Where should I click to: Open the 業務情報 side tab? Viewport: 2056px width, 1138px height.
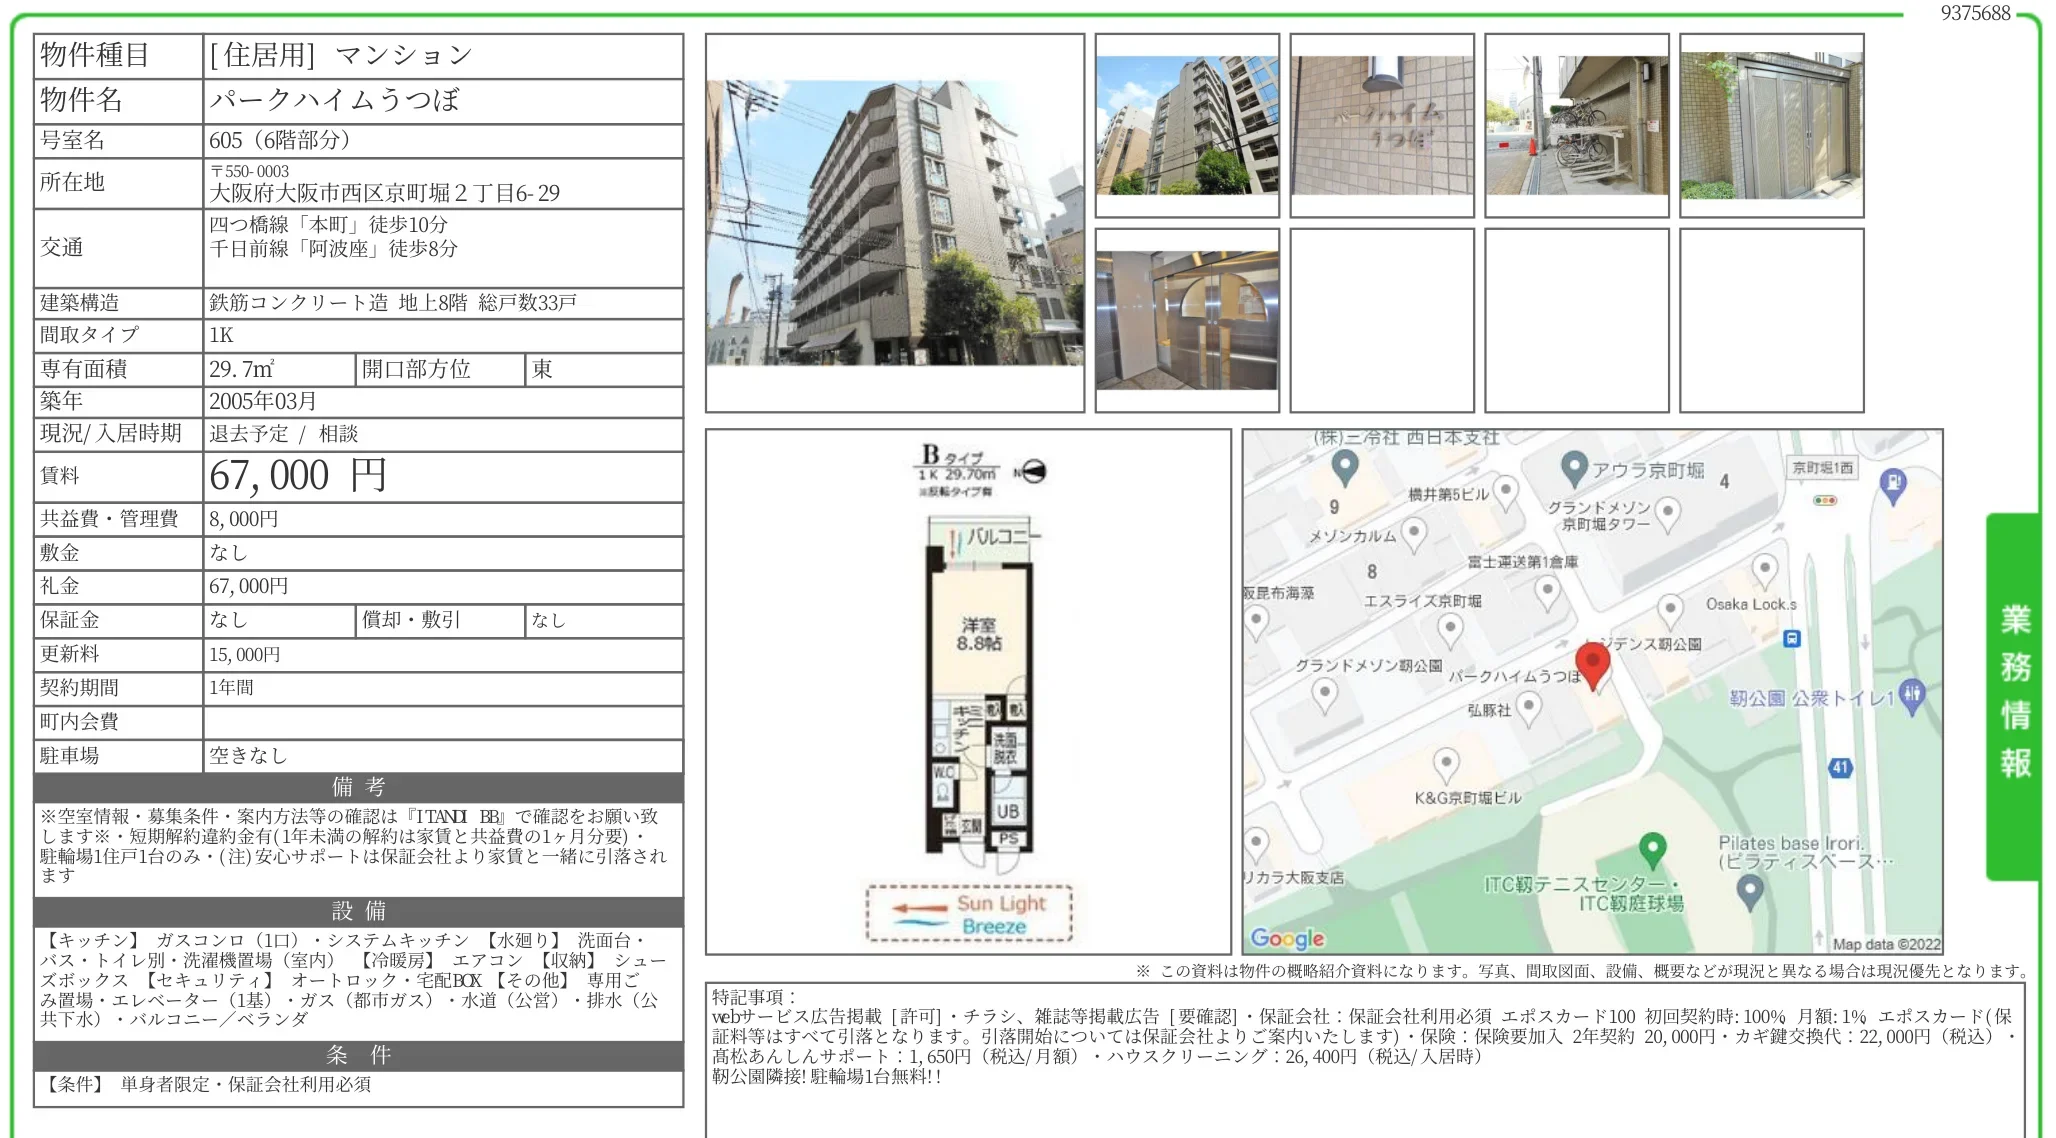[2014, 693]
